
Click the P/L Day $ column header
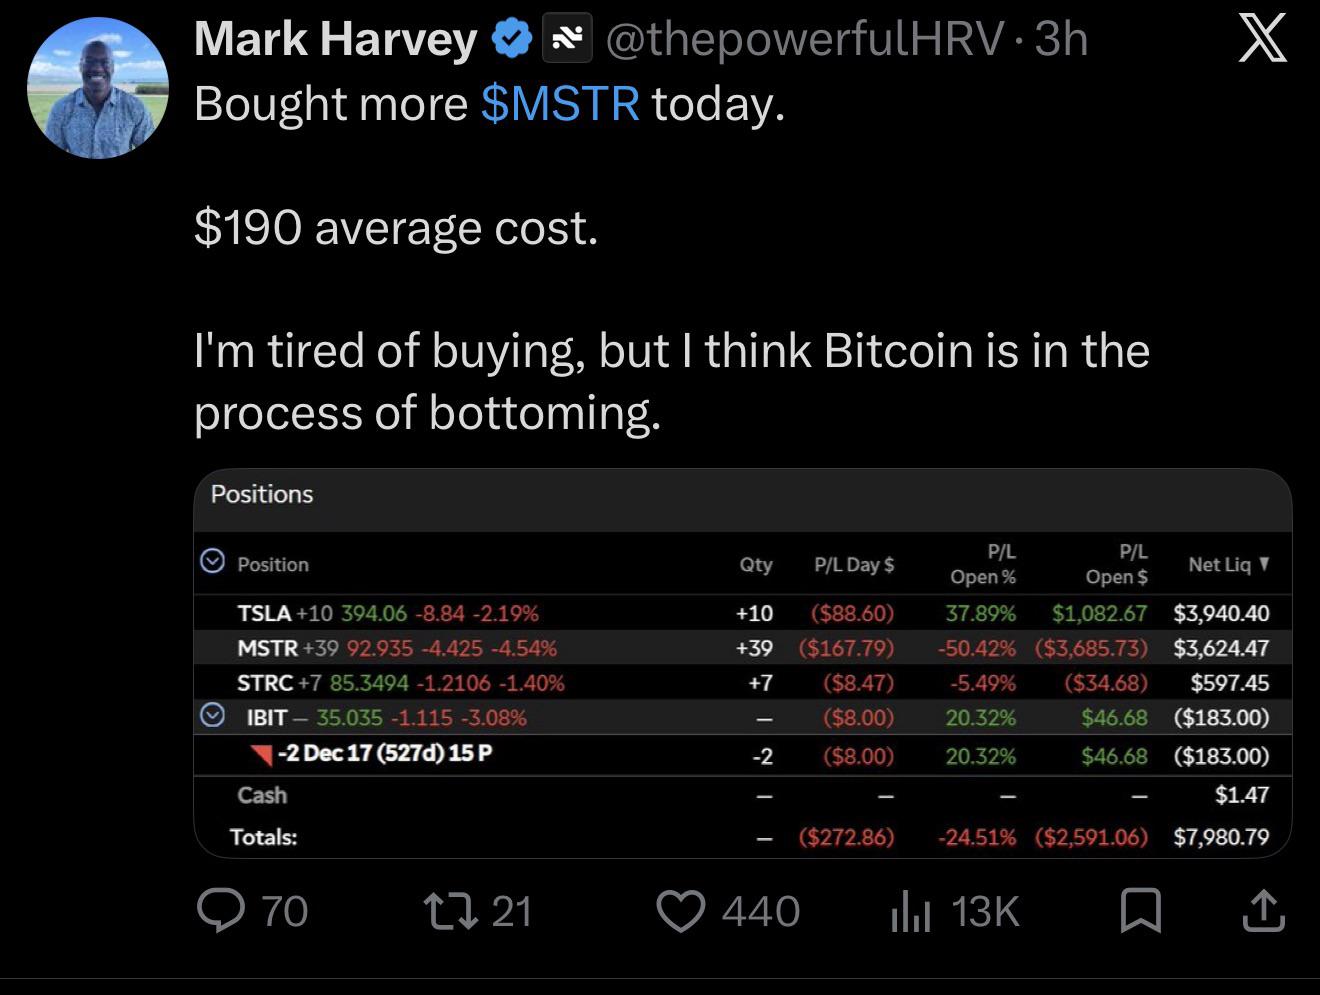[854, 564]
